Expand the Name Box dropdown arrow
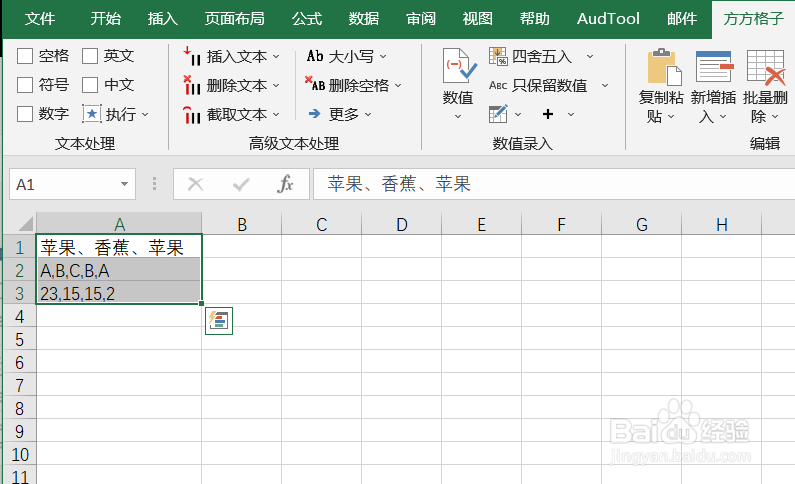This screenshot has height=484, width=795. (125, 184)
